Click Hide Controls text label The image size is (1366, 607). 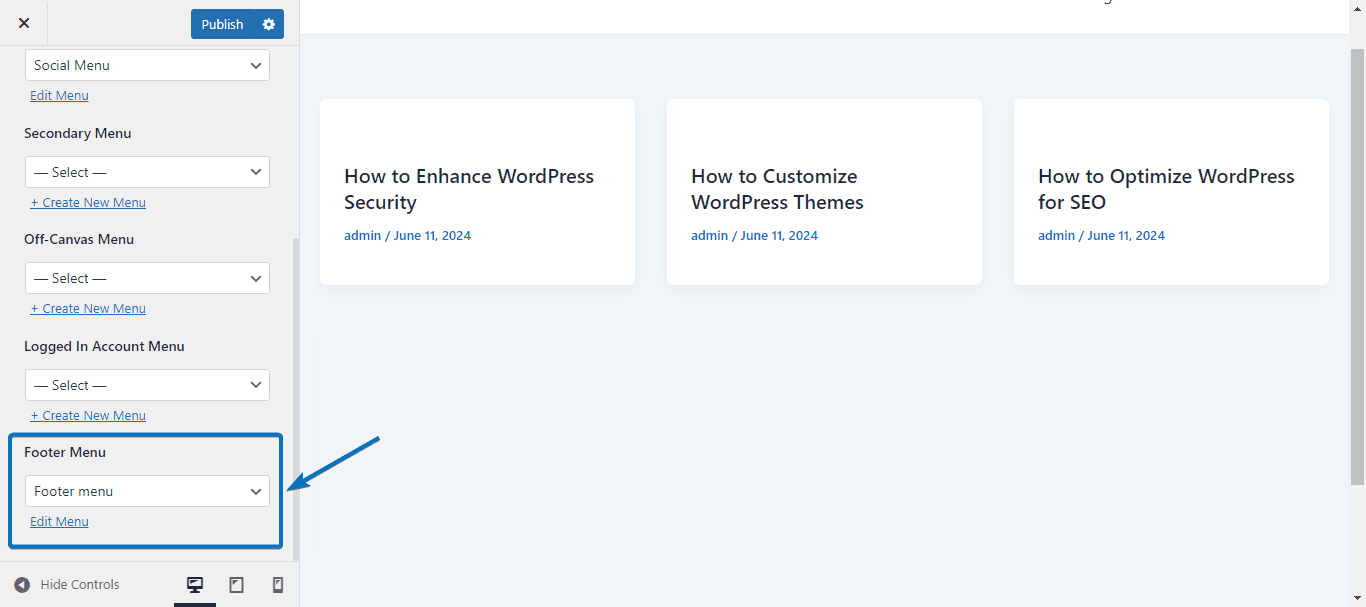pyautogui.click(x=80, y=585)
